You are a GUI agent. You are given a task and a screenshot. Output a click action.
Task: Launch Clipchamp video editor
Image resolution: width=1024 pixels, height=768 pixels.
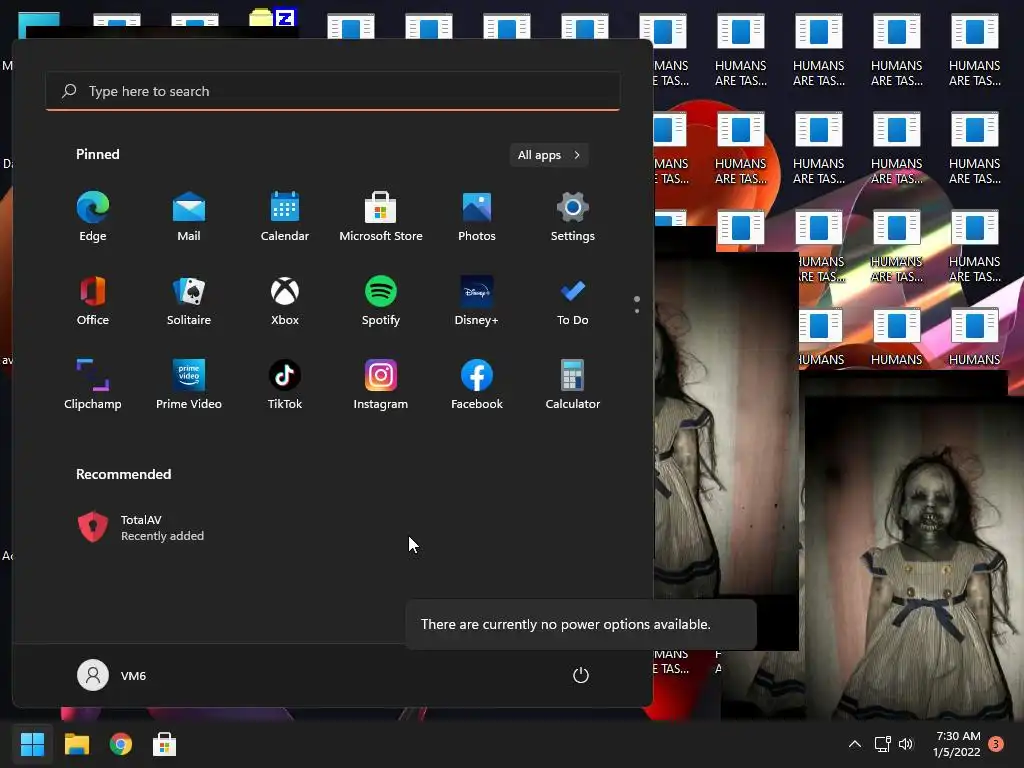pos(93,385)
